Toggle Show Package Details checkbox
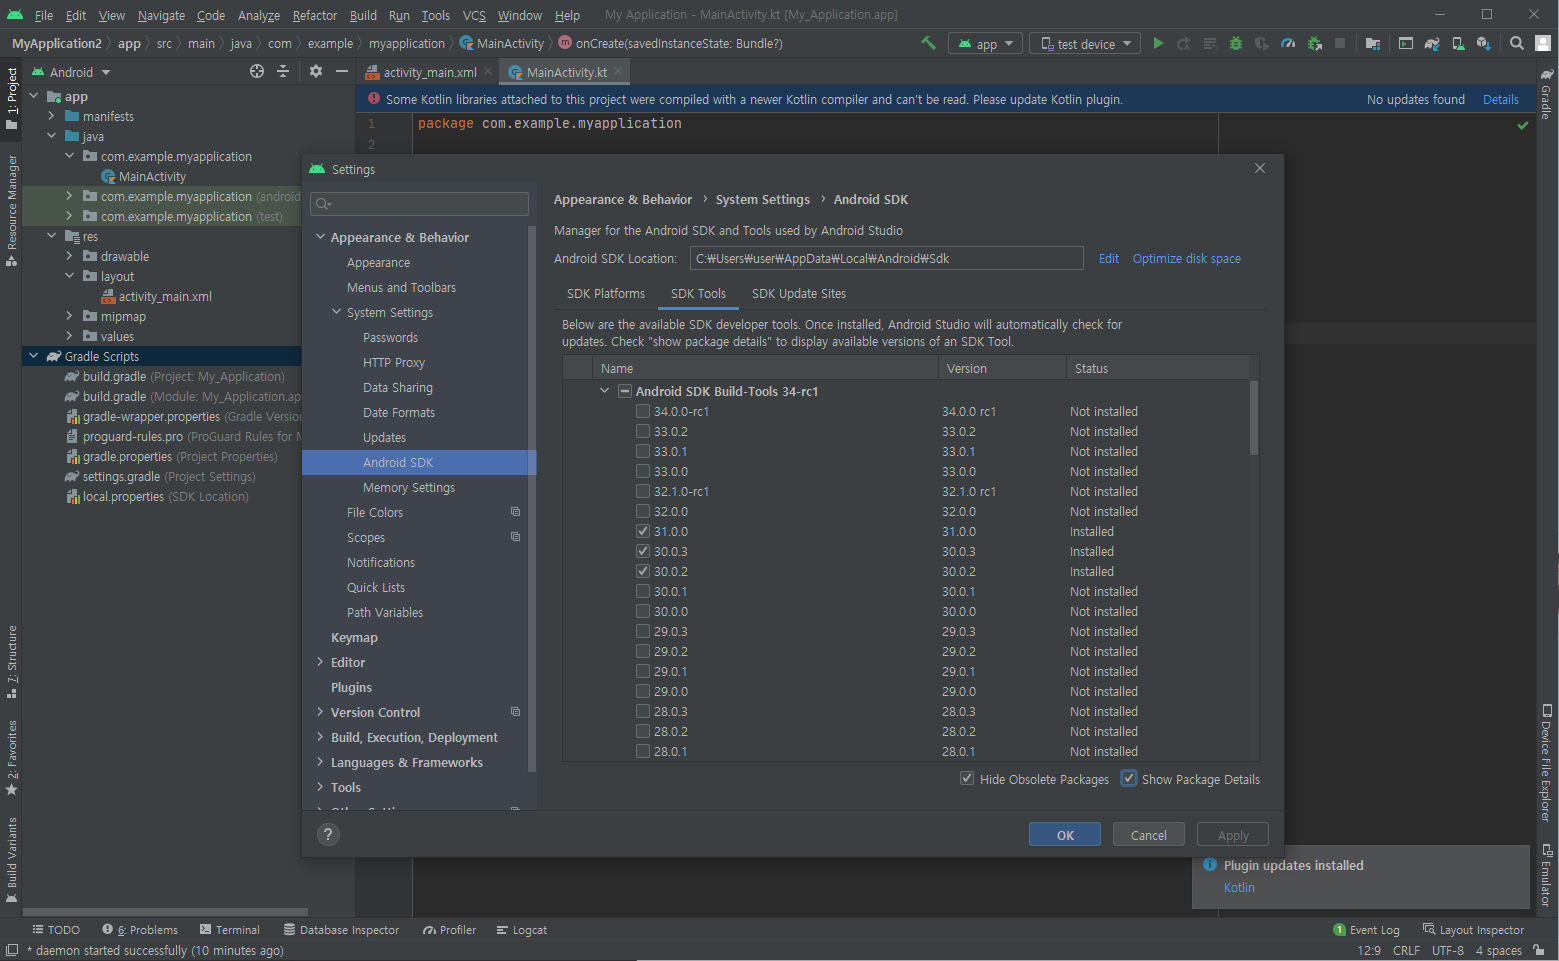Screen dimensions: 1559x961 point(1129,778)
